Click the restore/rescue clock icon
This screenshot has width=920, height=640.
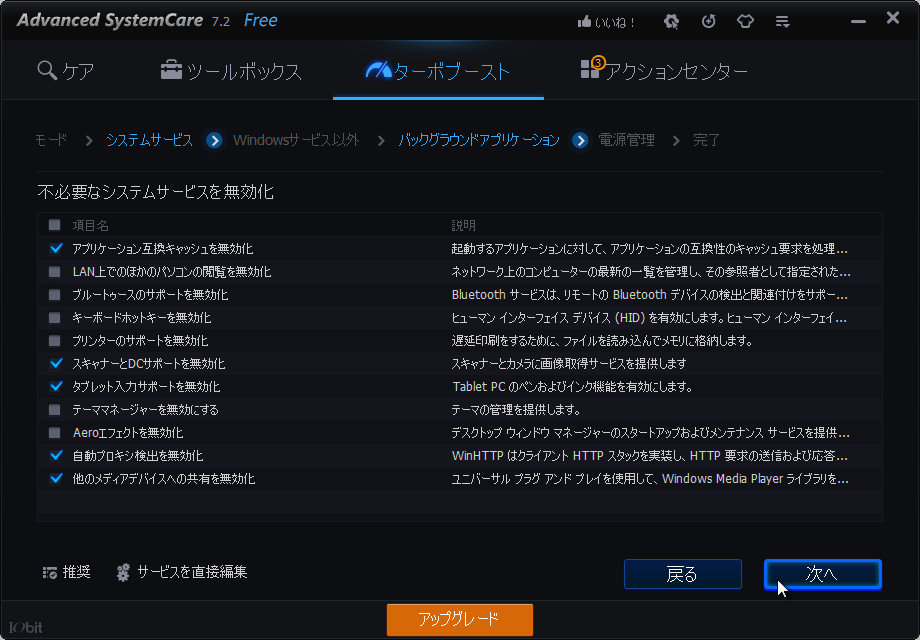point(709,22)
